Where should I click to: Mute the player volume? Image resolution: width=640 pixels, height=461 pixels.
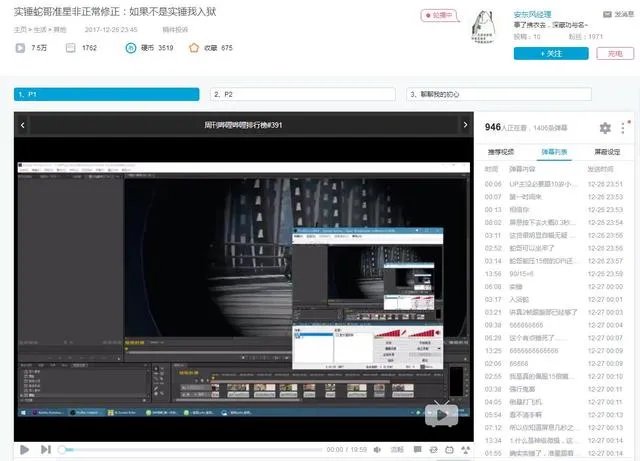[377, 450]
